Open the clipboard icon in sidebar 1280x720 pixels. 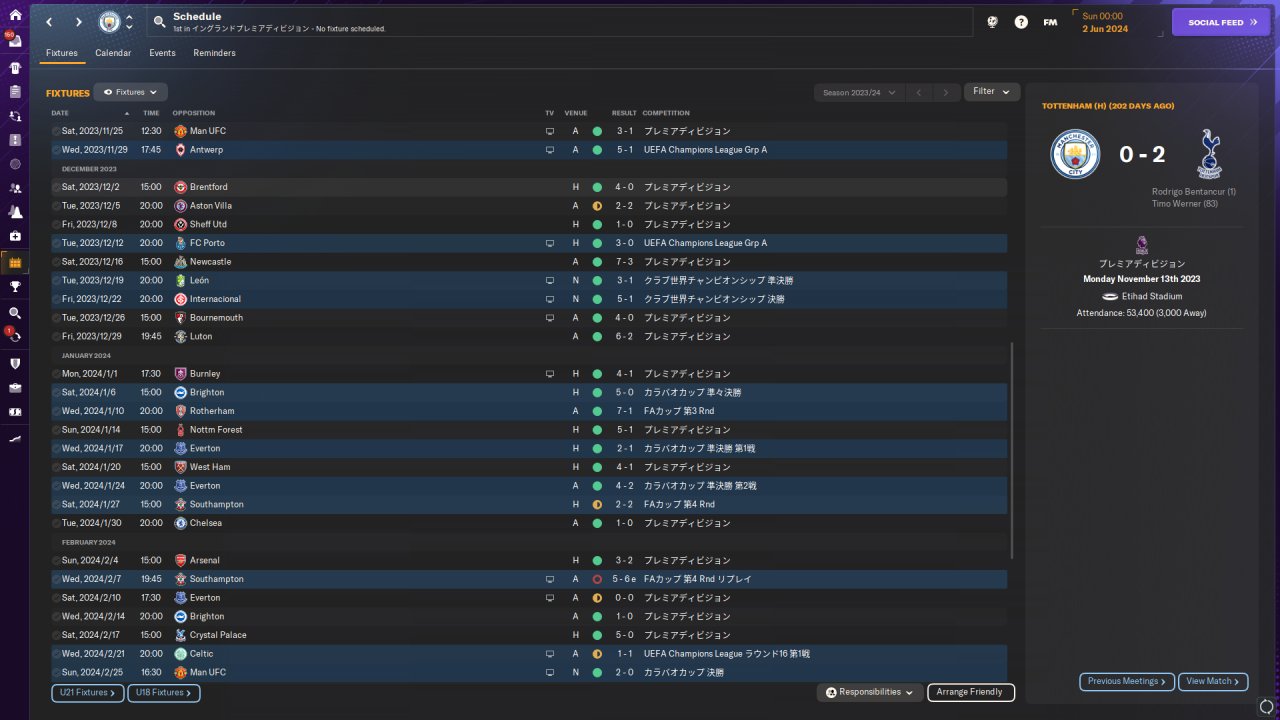(15, 92)
